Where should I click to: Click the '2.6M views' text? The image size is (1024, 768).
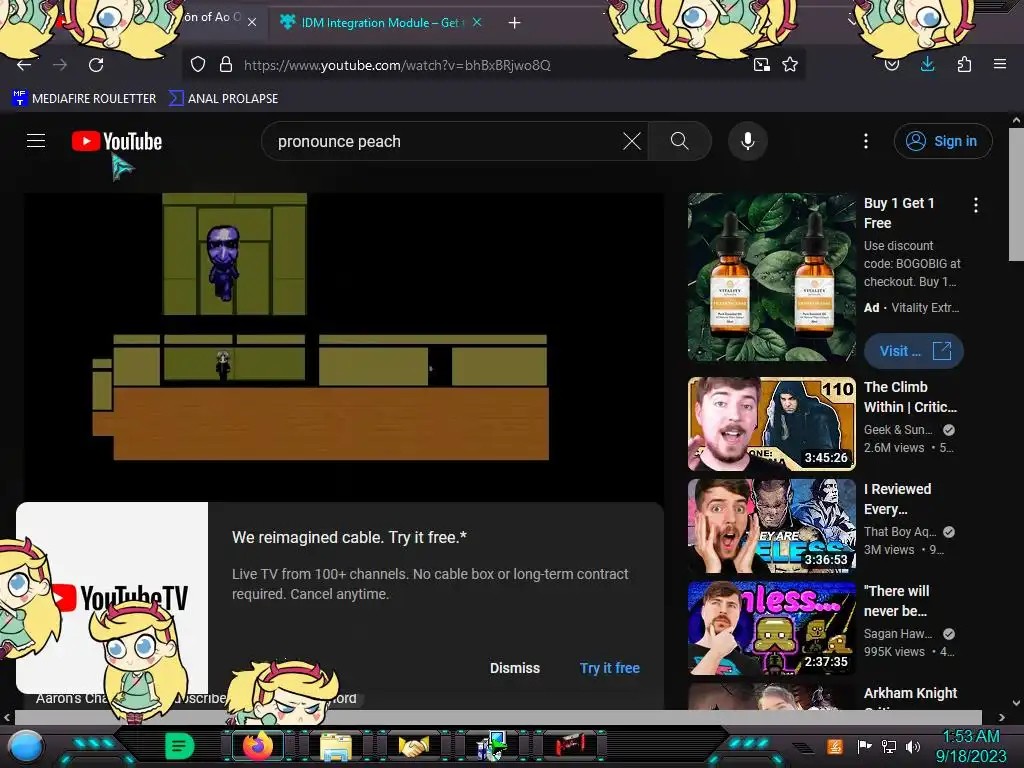894,447
